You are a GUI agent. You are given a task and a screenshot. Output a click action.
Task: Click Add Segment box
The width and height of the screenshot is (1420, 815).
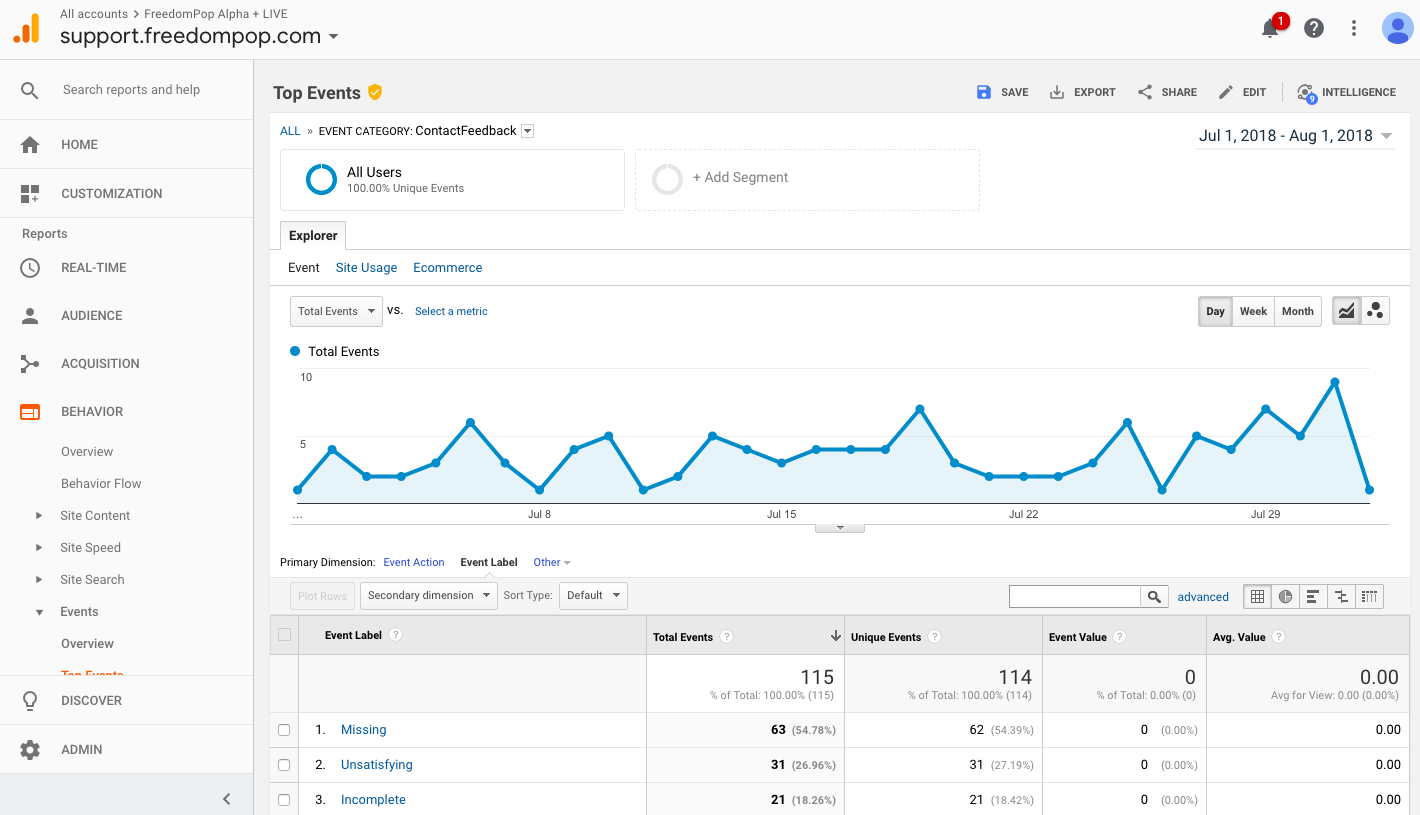pos(807,180)
